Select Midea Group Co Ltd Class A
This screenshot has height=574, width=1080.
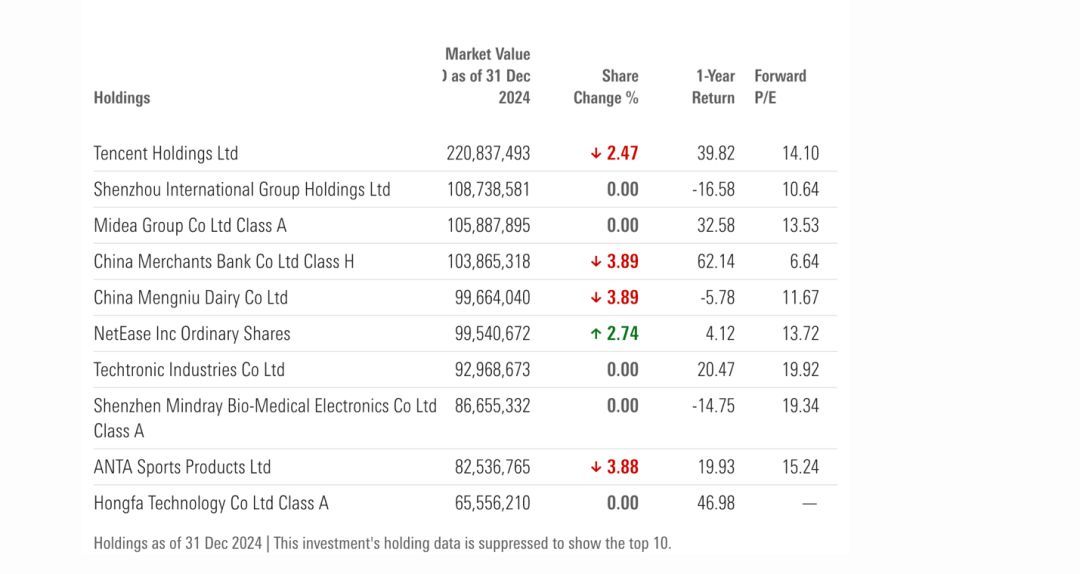pos(190,226)
